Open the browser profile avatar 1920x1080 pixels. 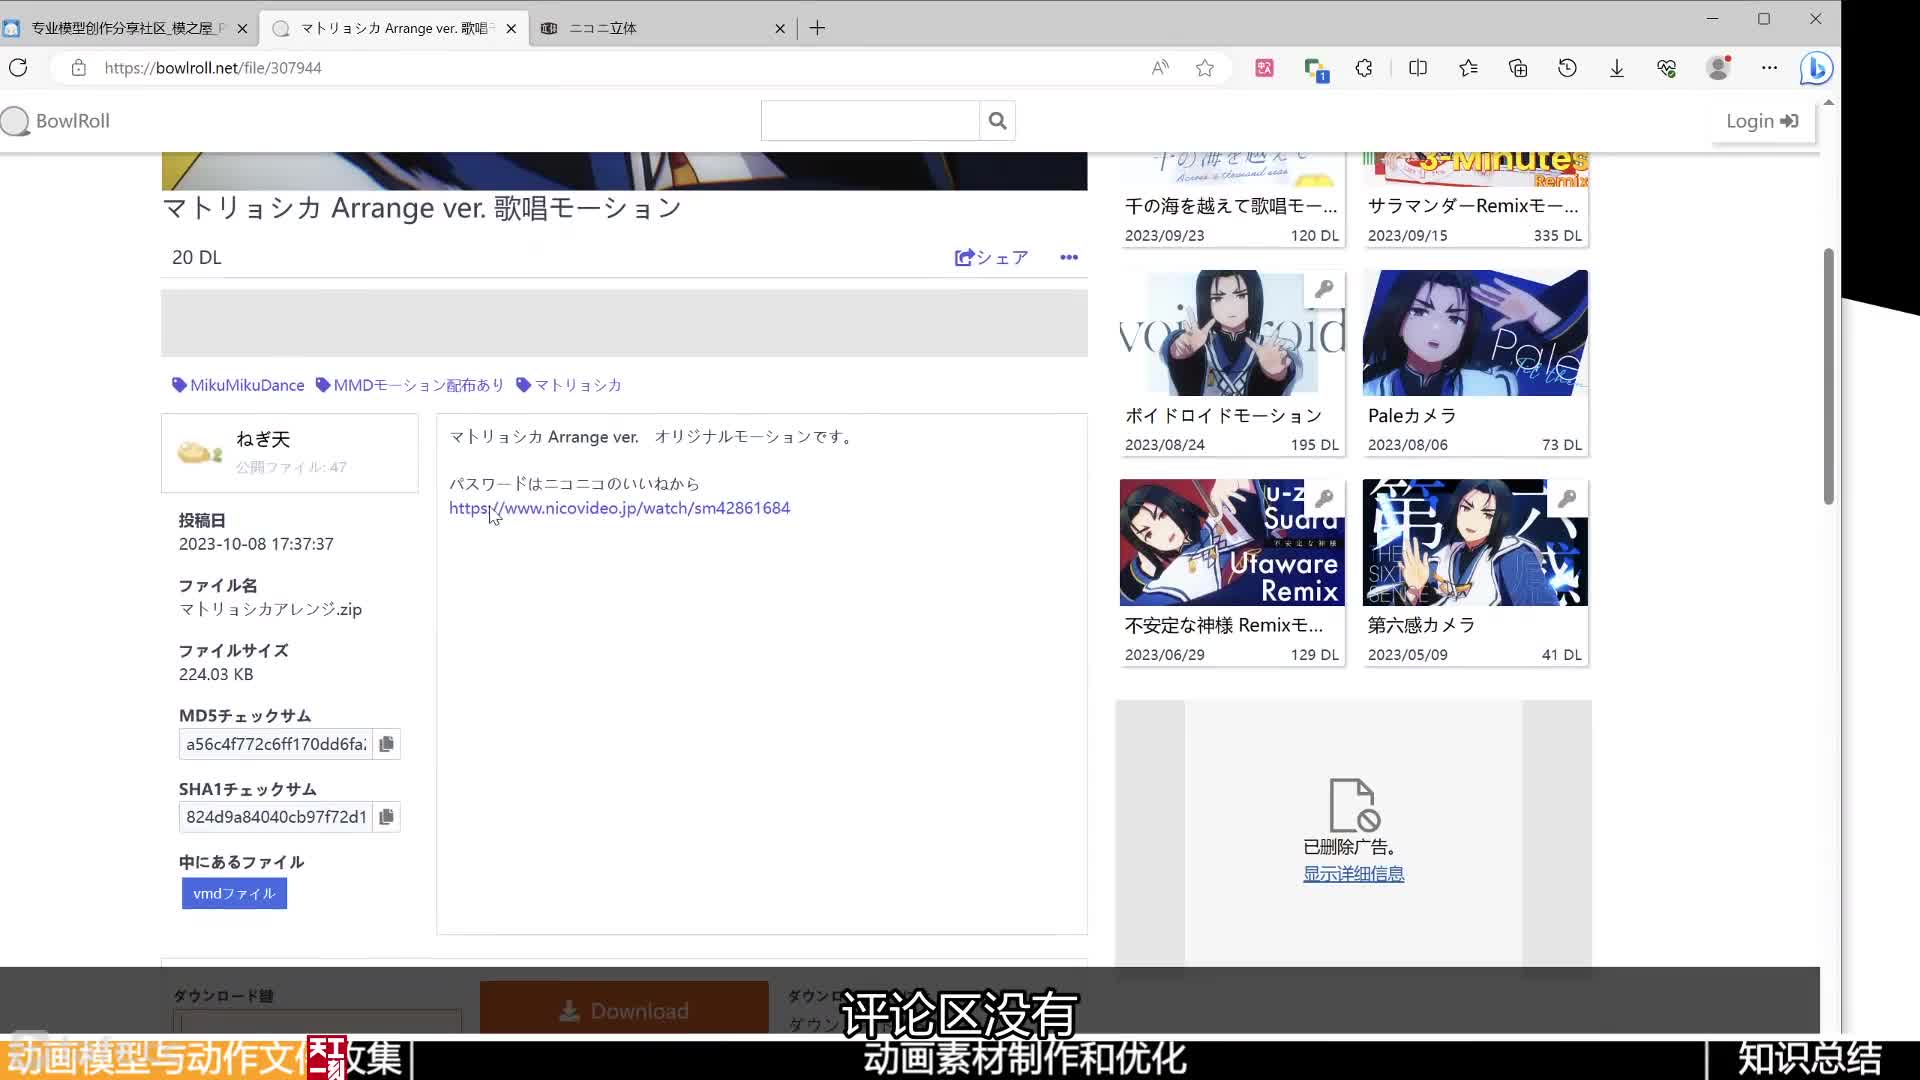tap(1719, 68)
